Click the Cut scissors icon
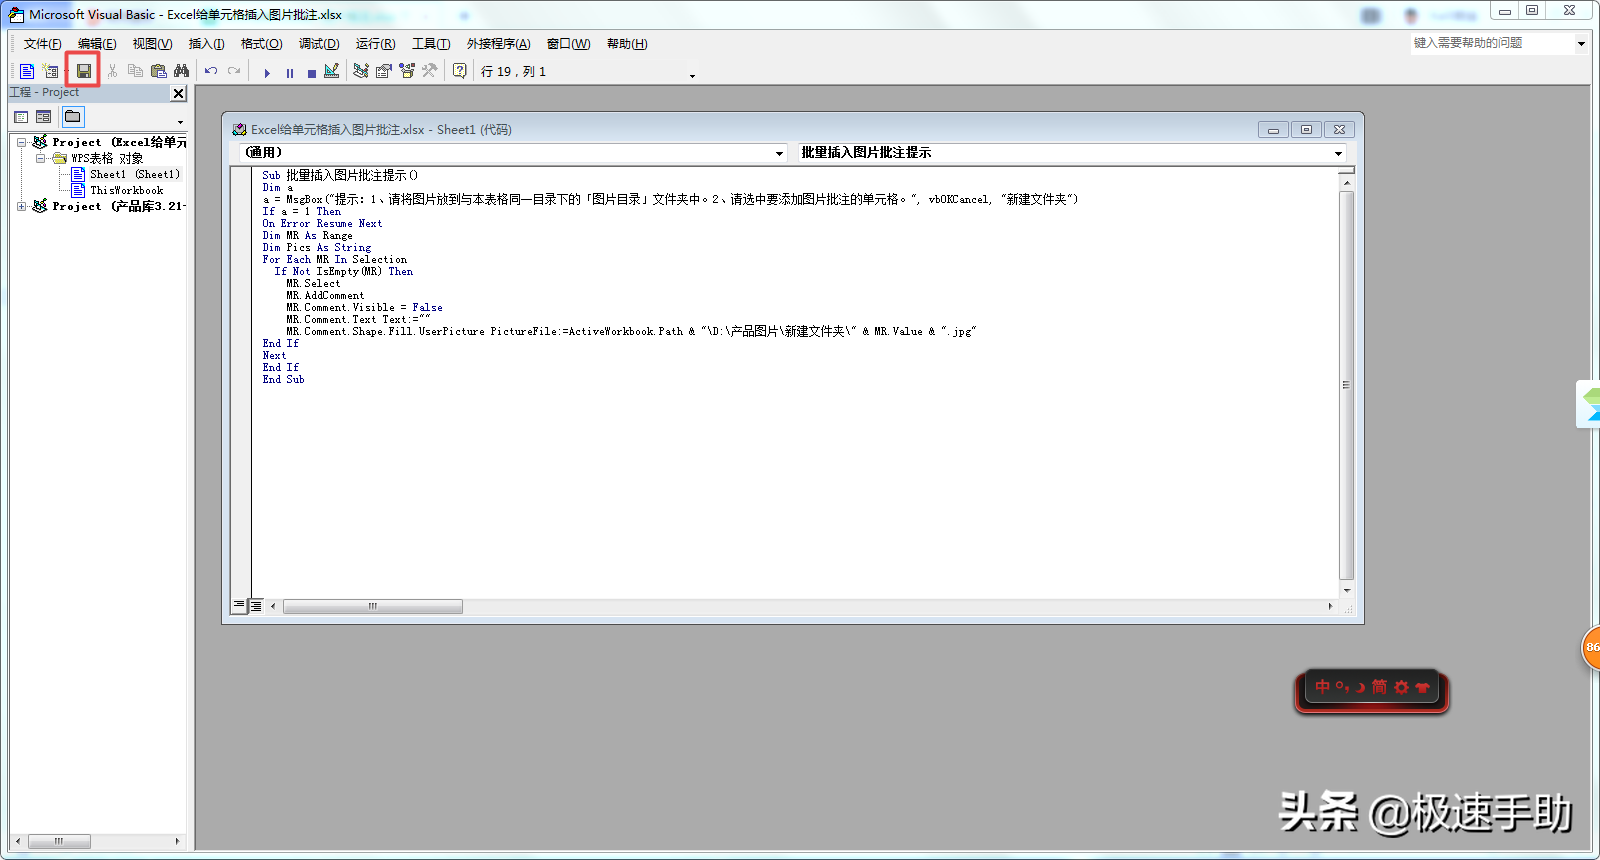Viewport: 1600px width, 860px height. [112, 71]
